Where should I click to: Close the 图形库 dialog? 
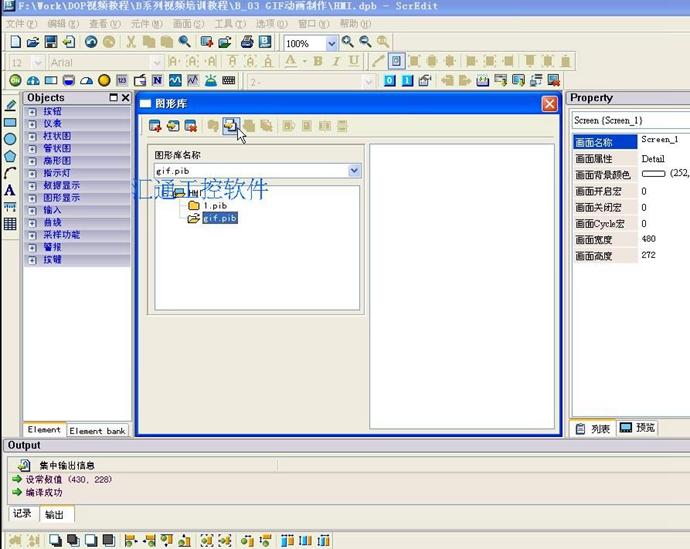coord(549,104)
